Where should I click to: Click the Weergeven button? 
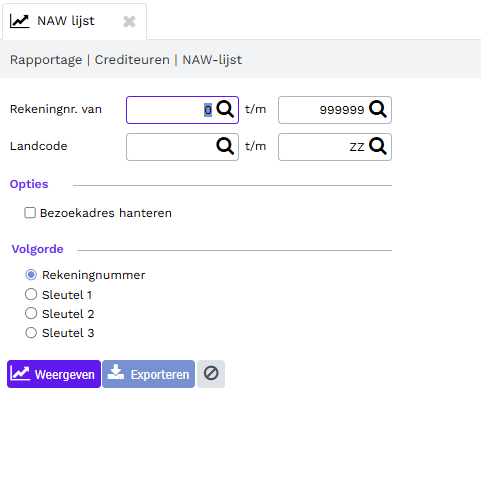(x=54, y=374)
